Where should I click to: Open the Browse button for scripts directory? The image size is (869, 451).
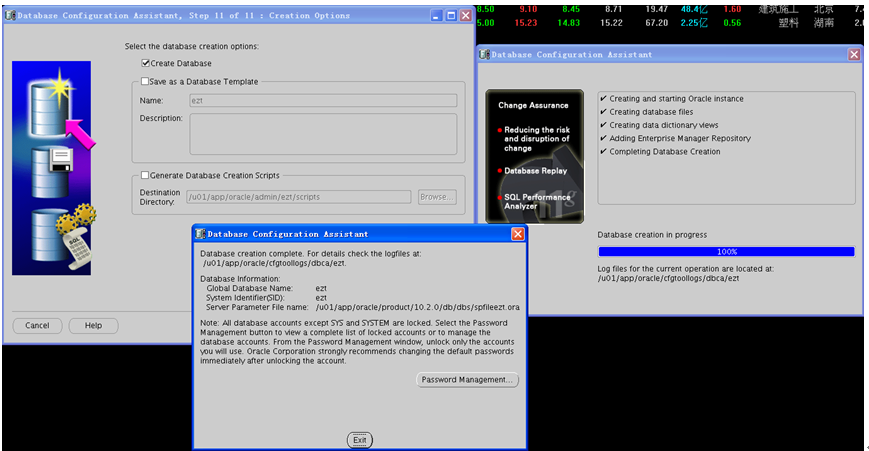point(437,197)
